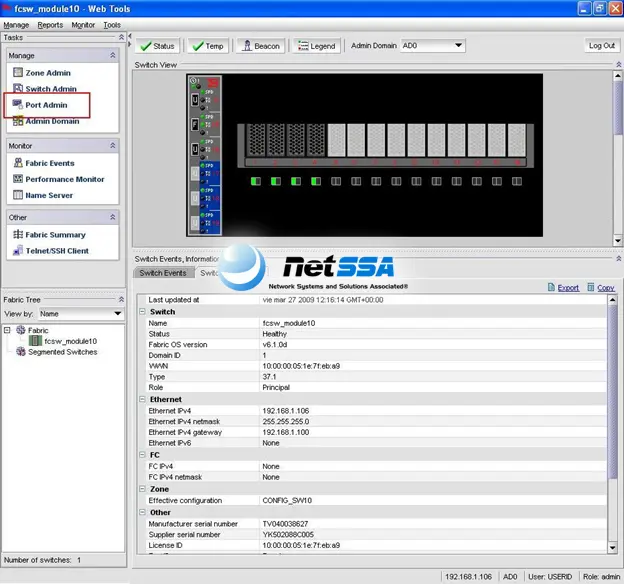Image resolution: width=624 pixels, height=584 pixels.
Task: Collapse the Fabric node in Fabric Tree
Action: pos(7,330)
